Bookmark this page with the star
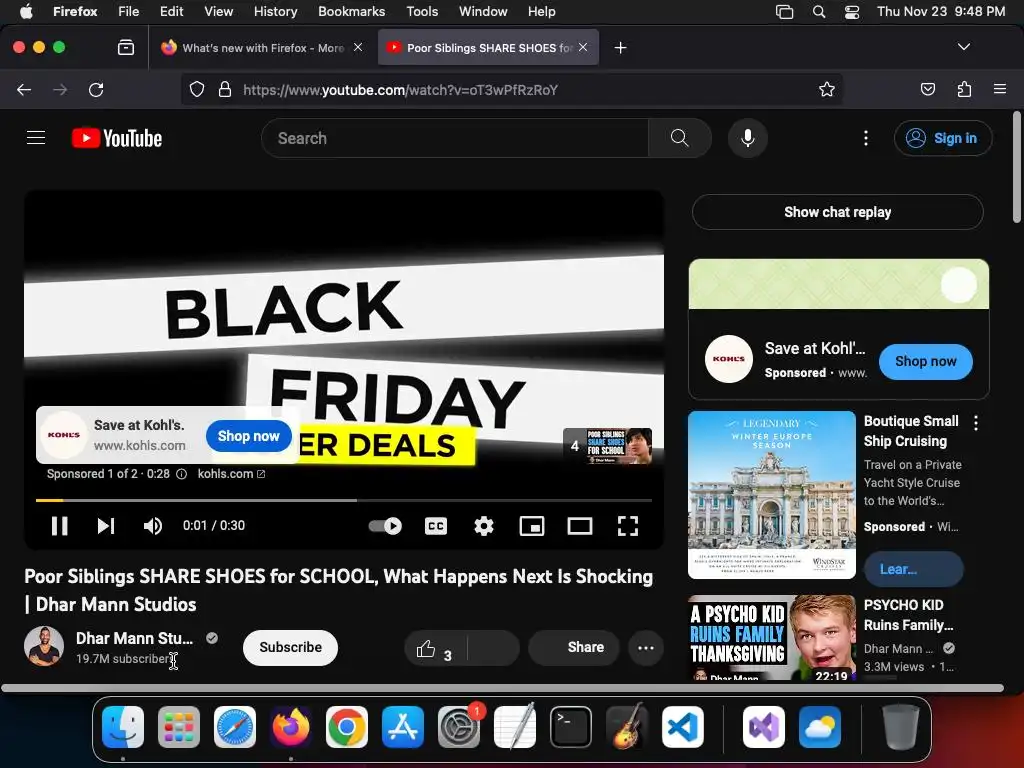The width and height of the screenshot is (1024, 768). pos(827,89)
